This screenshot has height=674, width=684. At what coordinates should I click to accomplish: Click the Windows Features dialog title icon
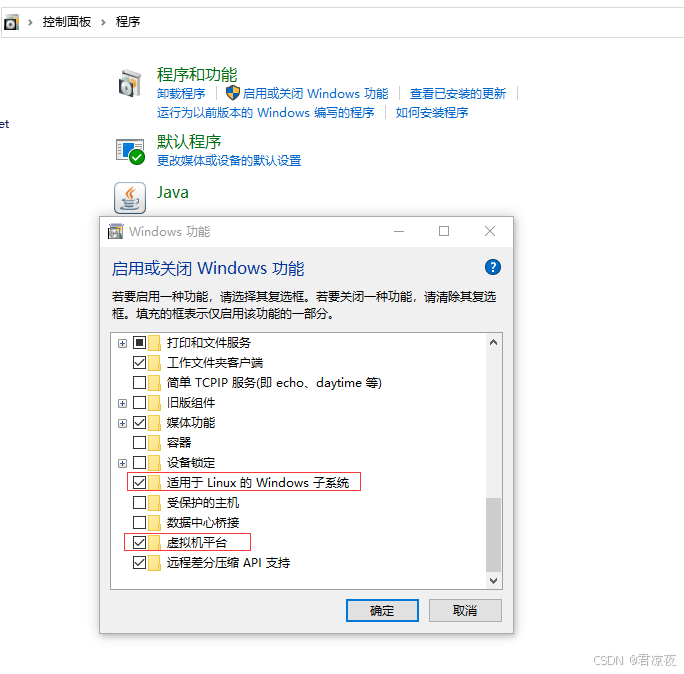(116, 231)
